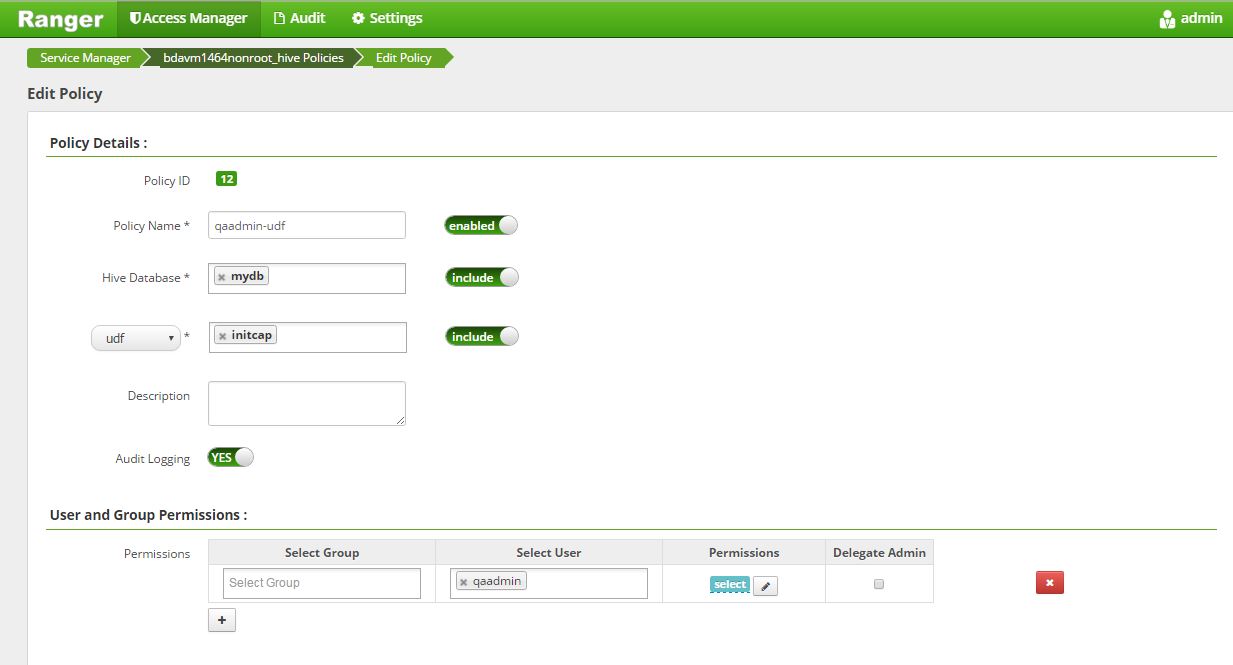Viewport: 1233px width, 665px height.
Task: Click the Ranger logo
Action: point(59,19)
